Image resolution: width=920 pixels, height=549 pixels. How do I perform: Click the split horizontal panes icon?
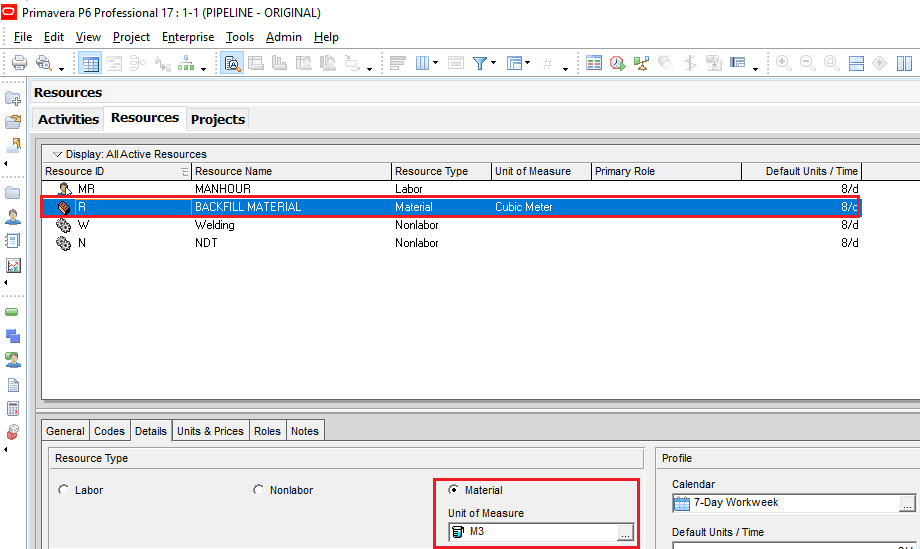point(856,63)
